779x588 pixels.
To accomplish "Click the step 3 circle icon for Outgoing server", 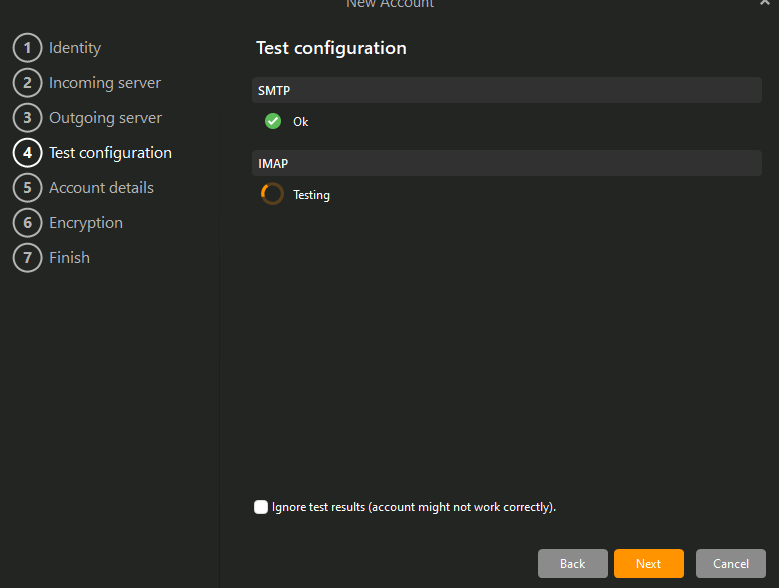I will (x=27, y=118).
